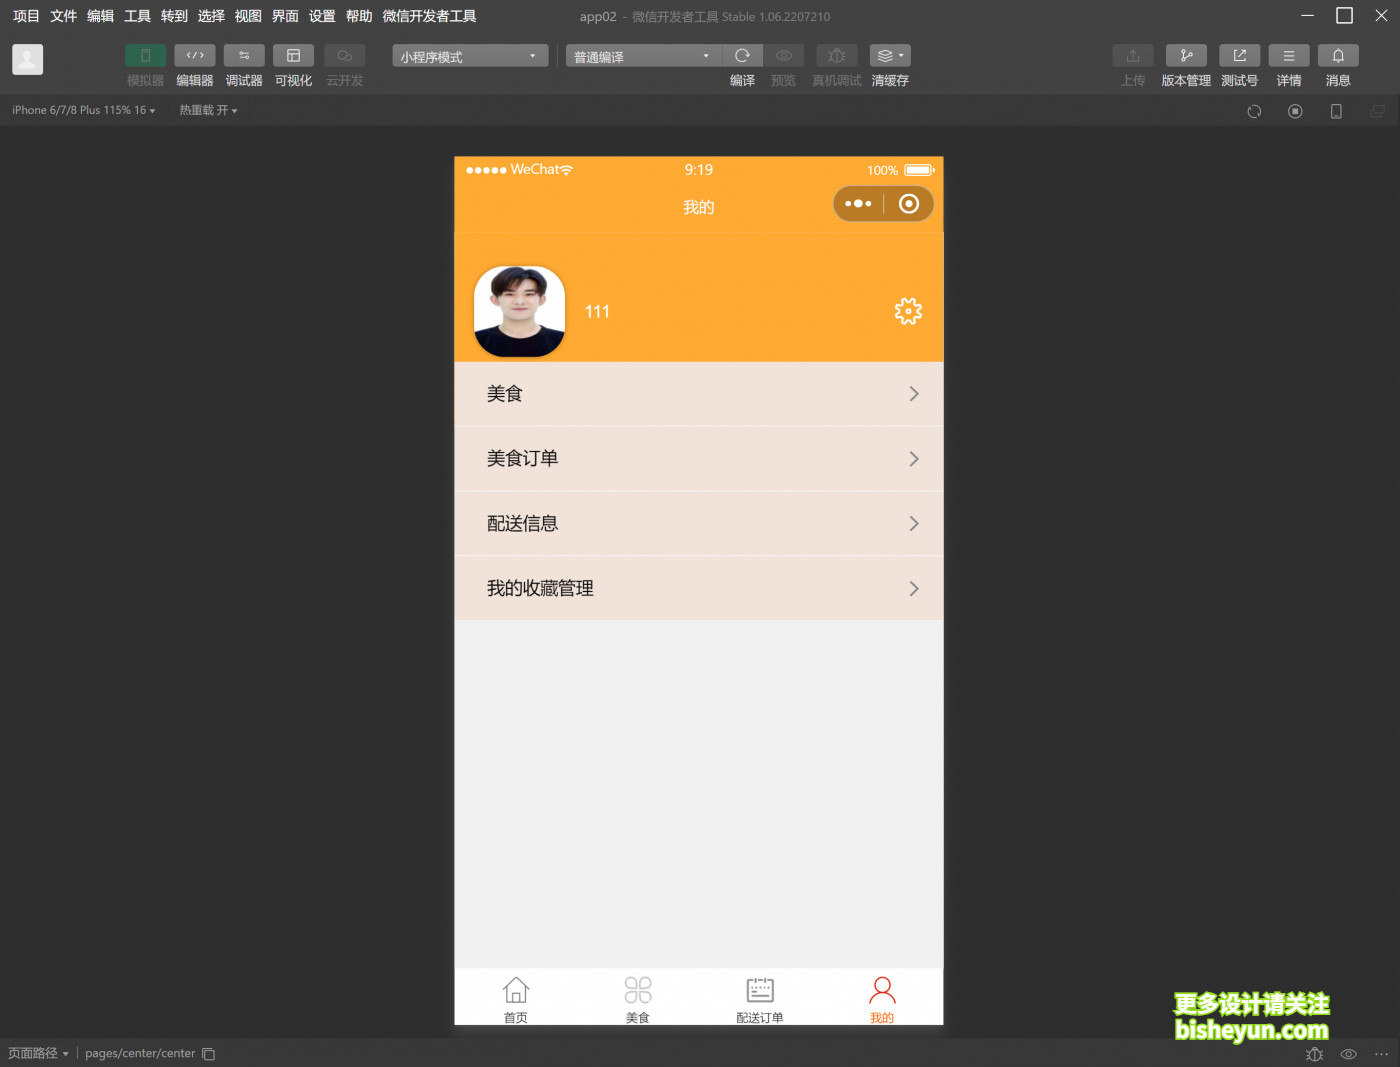
Task: Click the pages/center/center path text
Action: point(140,1053)
